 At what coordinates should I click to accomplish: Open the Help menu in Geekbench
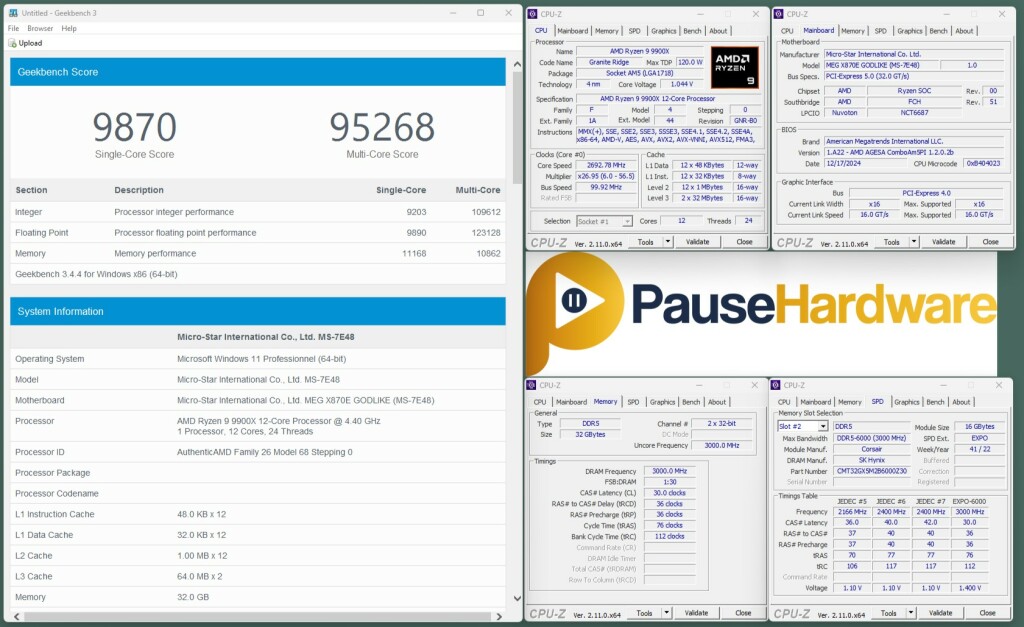coord(69,28)
